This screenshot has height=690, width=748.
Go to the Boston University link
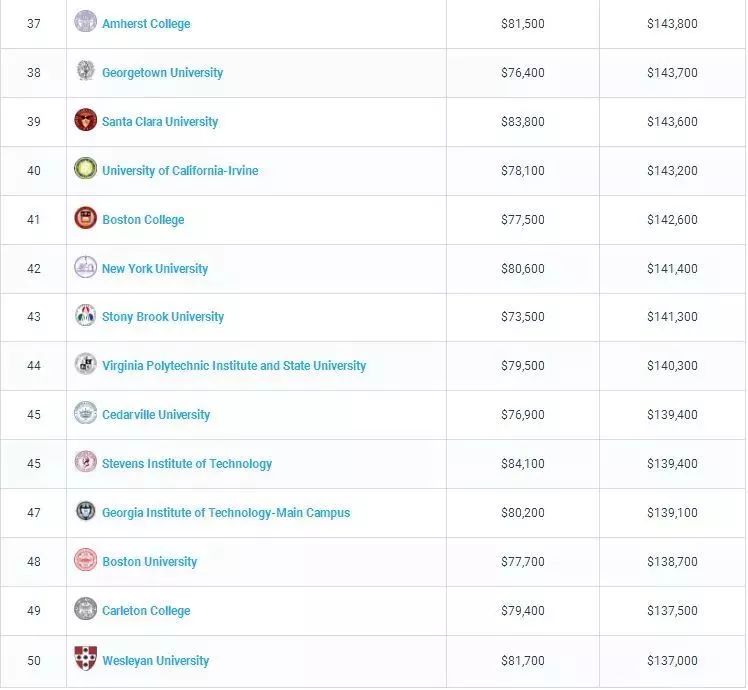pyautogui.click(x=150, y=562)
